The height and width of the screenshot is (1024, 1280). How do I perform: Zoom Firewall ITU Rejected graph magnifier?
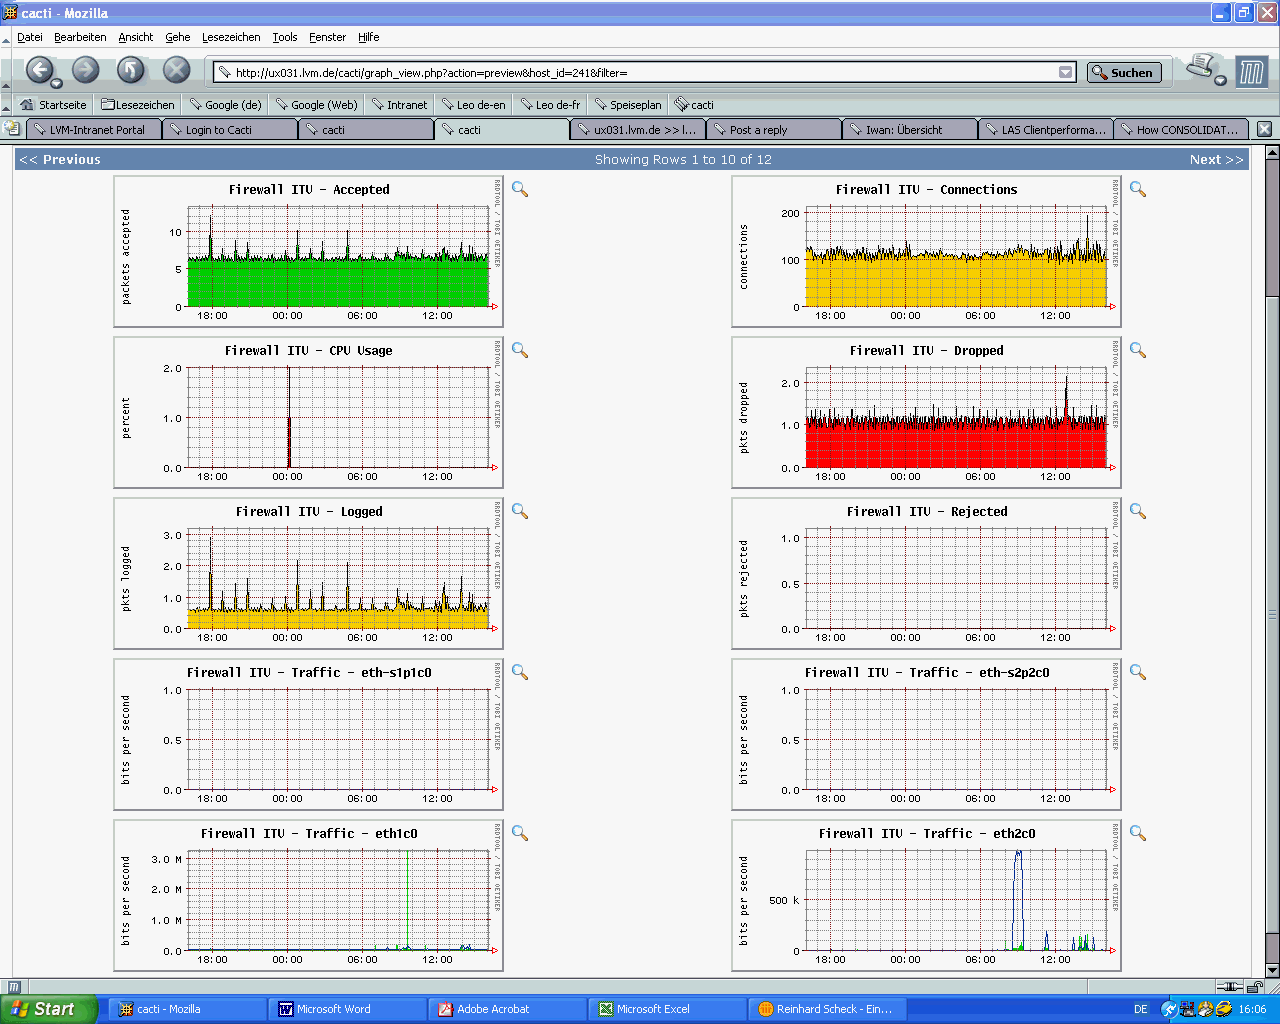tap(1138, 511)
